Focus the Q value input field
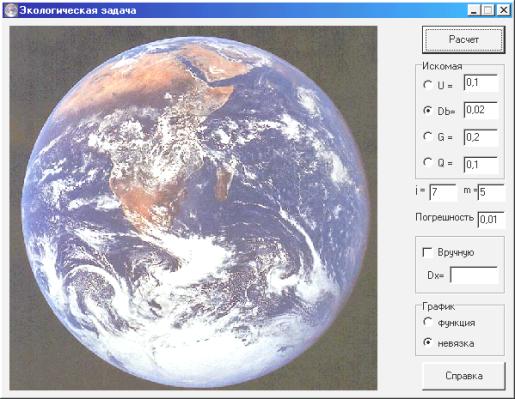The height and width of the screenshot is (399, 515). [x=481, y=165]
